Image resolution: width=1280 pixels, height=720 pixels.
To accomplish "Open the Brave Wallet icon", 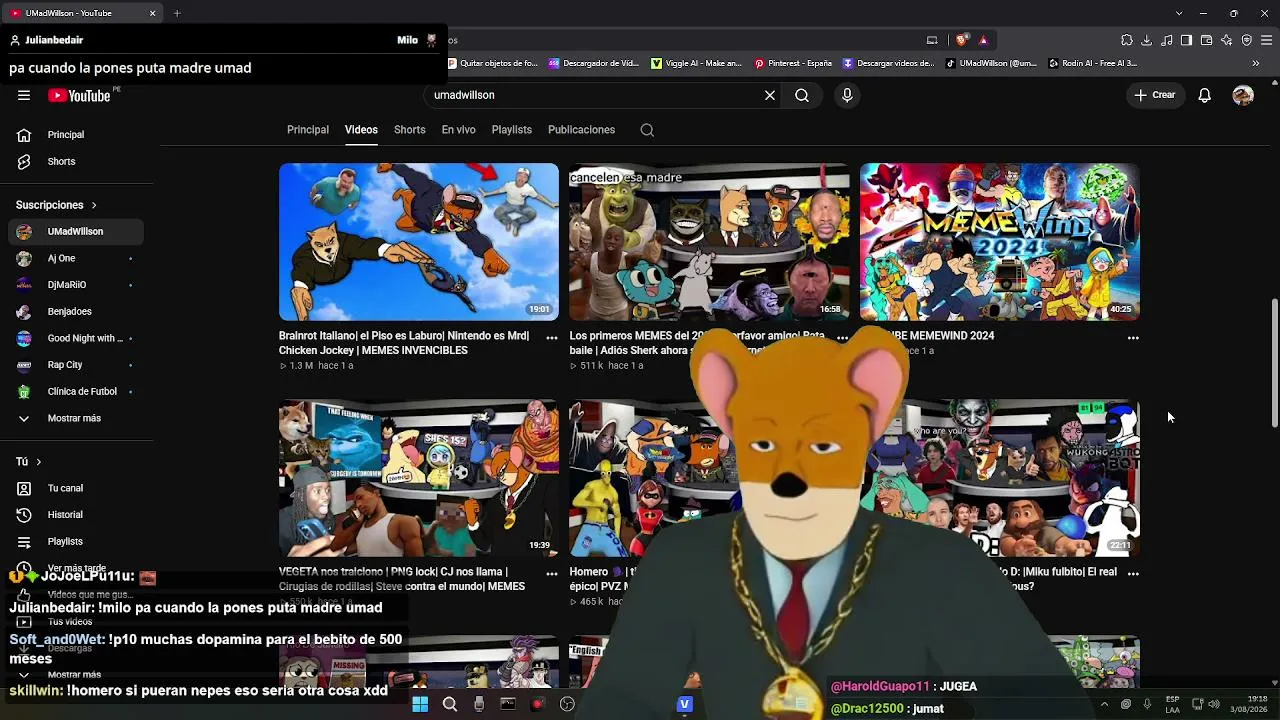I will (x=1207, y=40).
